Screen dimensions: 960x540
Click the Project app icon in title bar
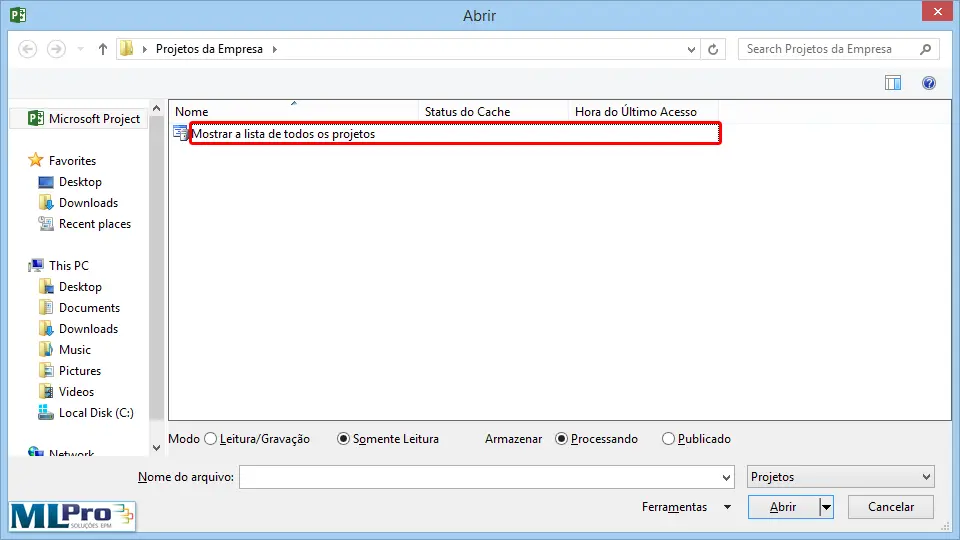pyautogui.click(x=18, y=14)
